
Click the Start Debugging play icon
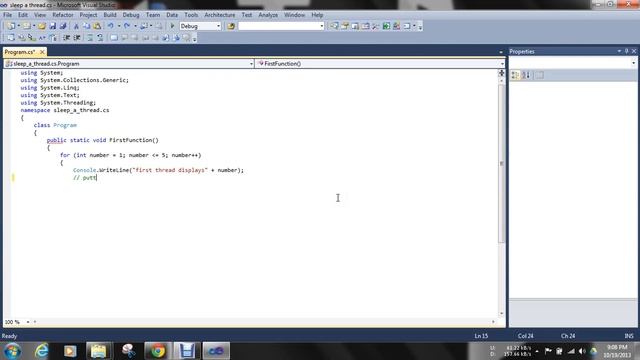point(172,26)
